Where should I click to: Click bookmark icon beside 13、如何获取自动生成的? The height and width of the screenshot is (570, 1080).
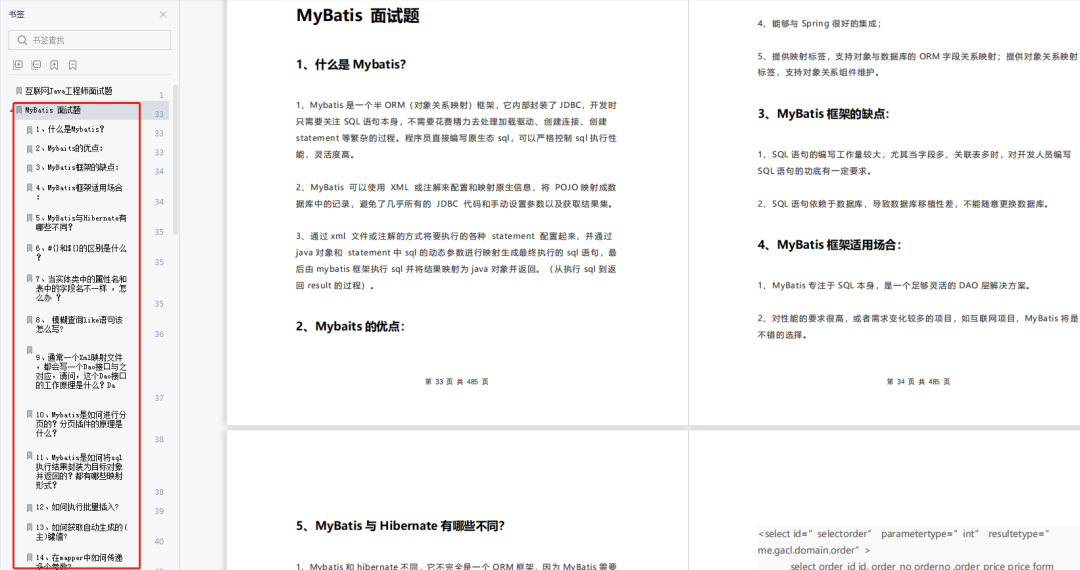30,527
